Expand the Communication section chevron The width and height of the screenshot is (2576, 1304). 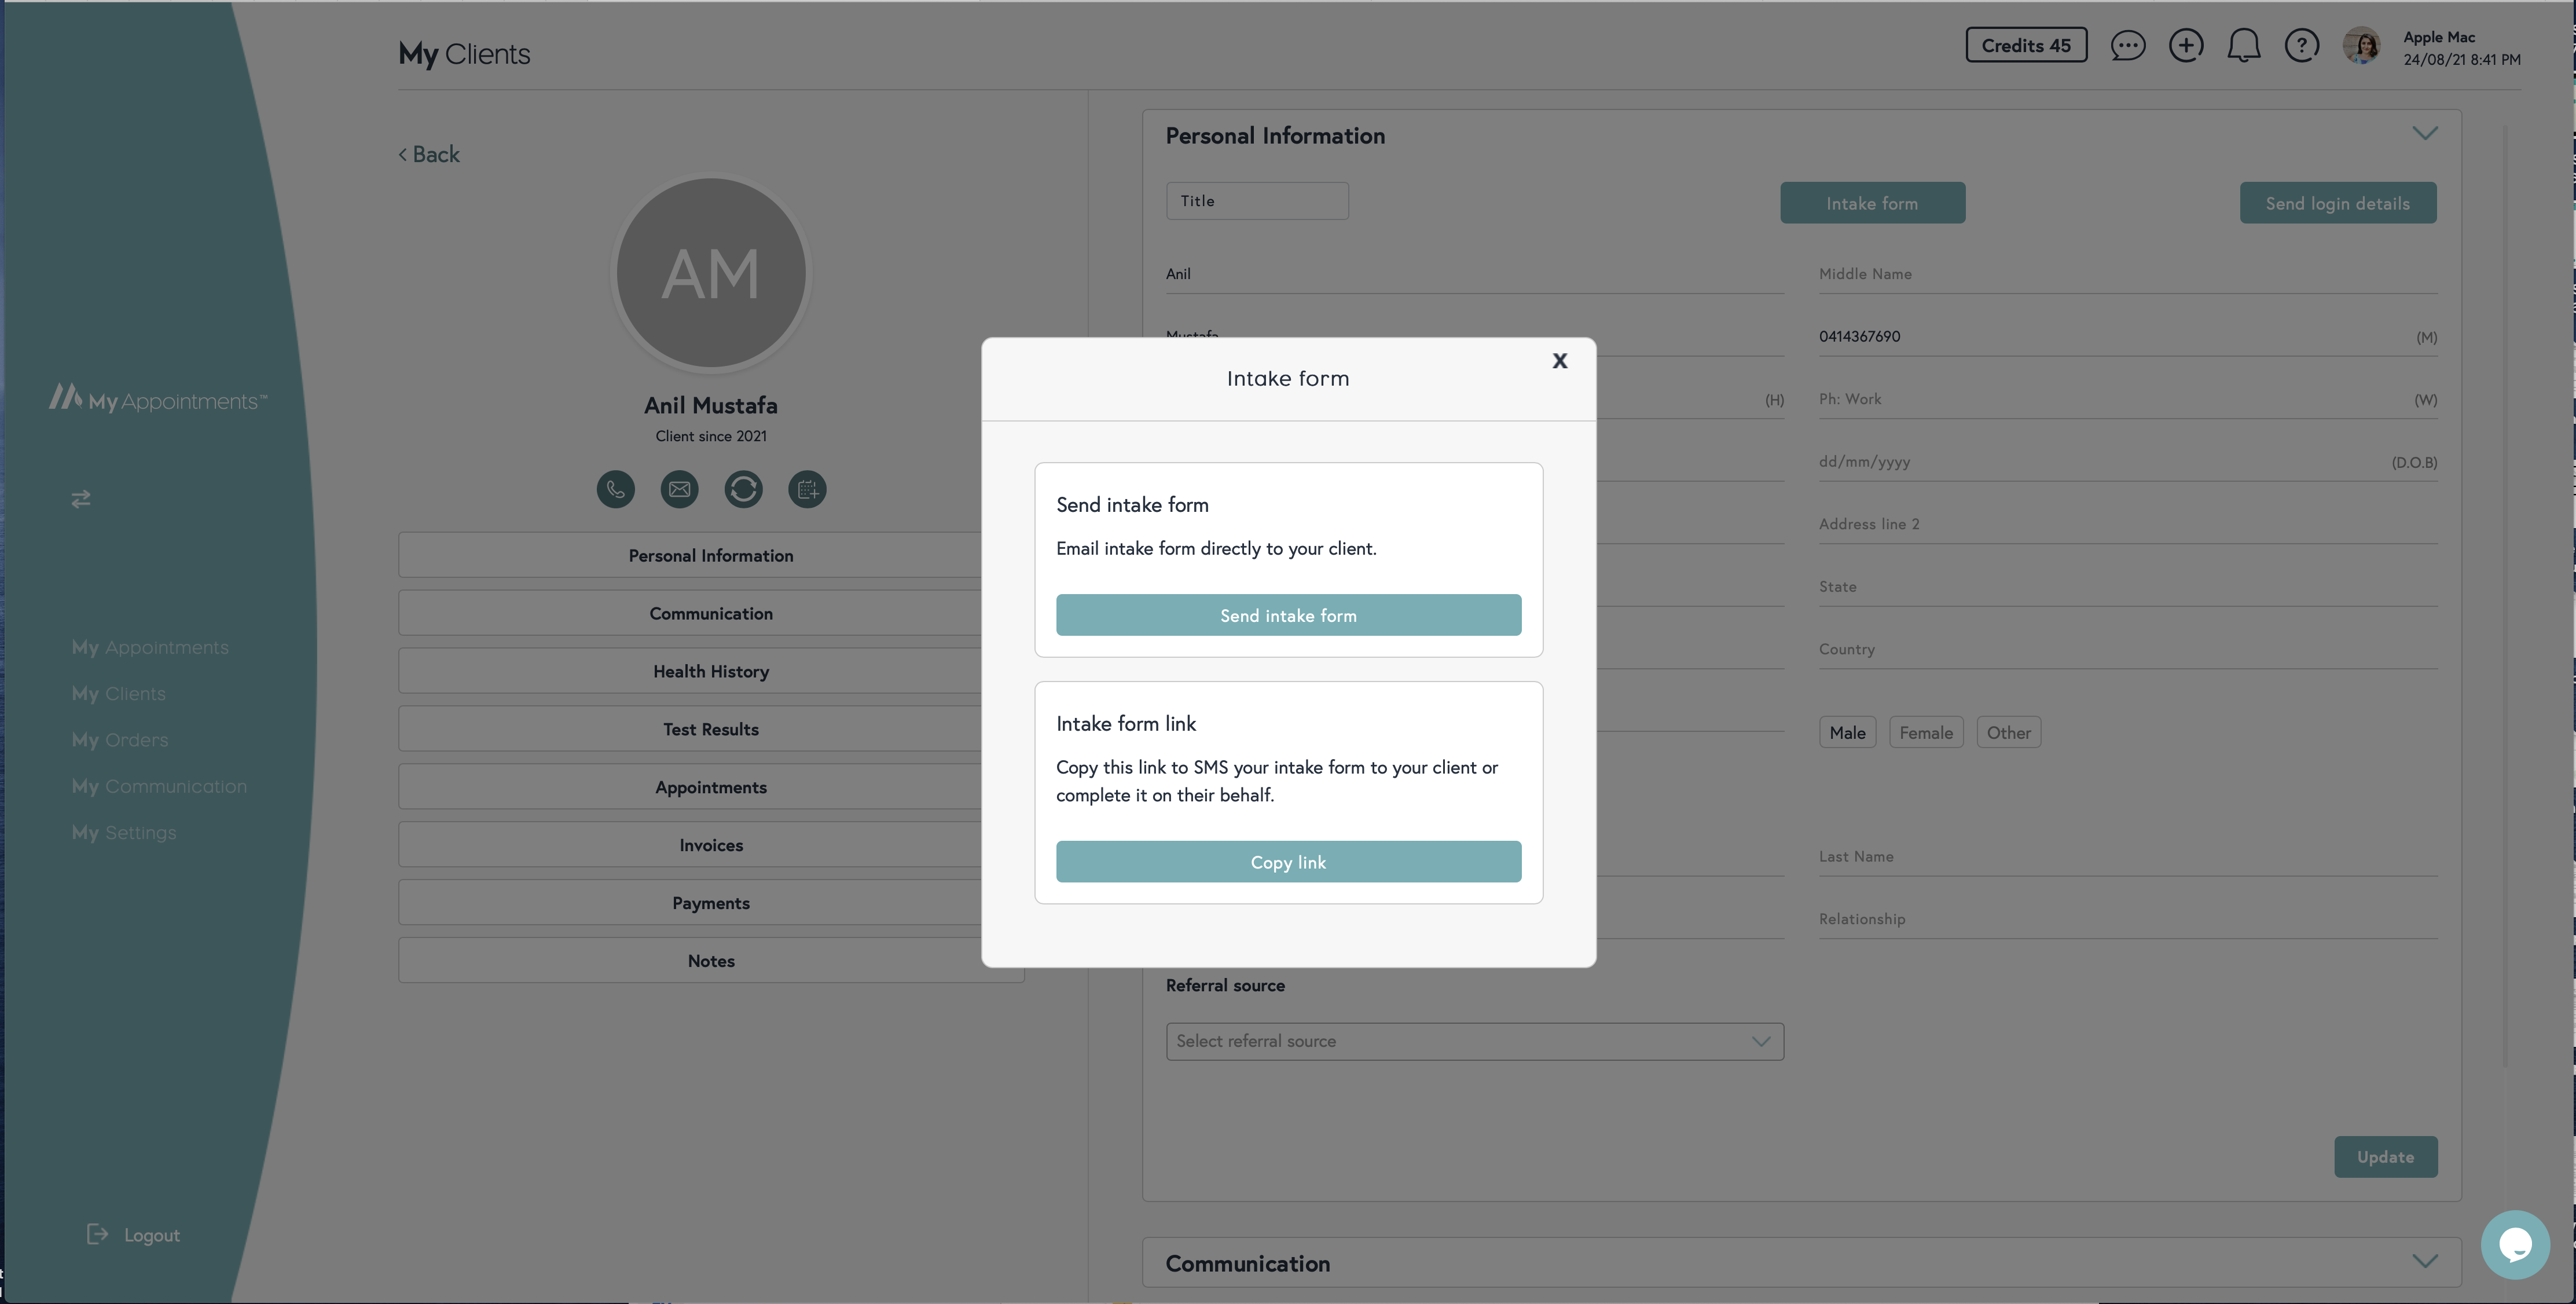pos(2424,1262)
